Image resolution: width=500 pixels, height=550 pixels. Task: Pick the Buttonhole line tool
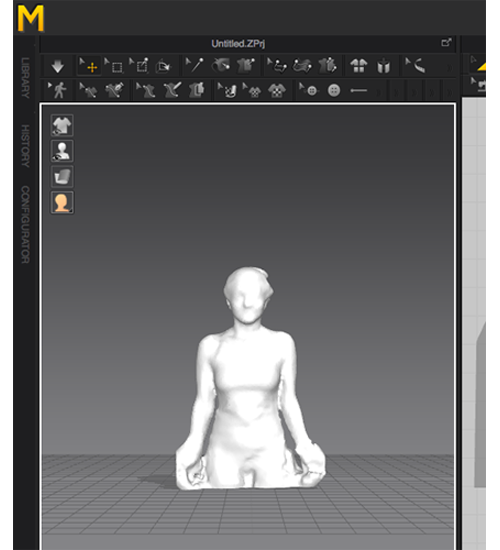tap(359, 90)
